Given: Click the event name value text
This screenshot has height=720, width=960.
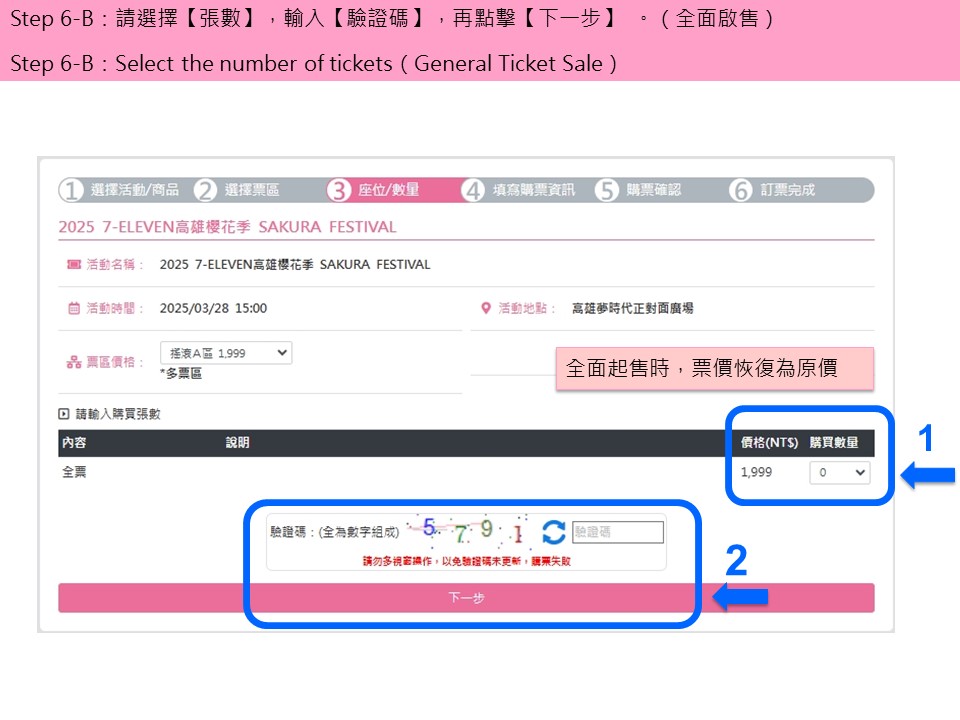Looking at the screenshot, I should pos(295,264).
